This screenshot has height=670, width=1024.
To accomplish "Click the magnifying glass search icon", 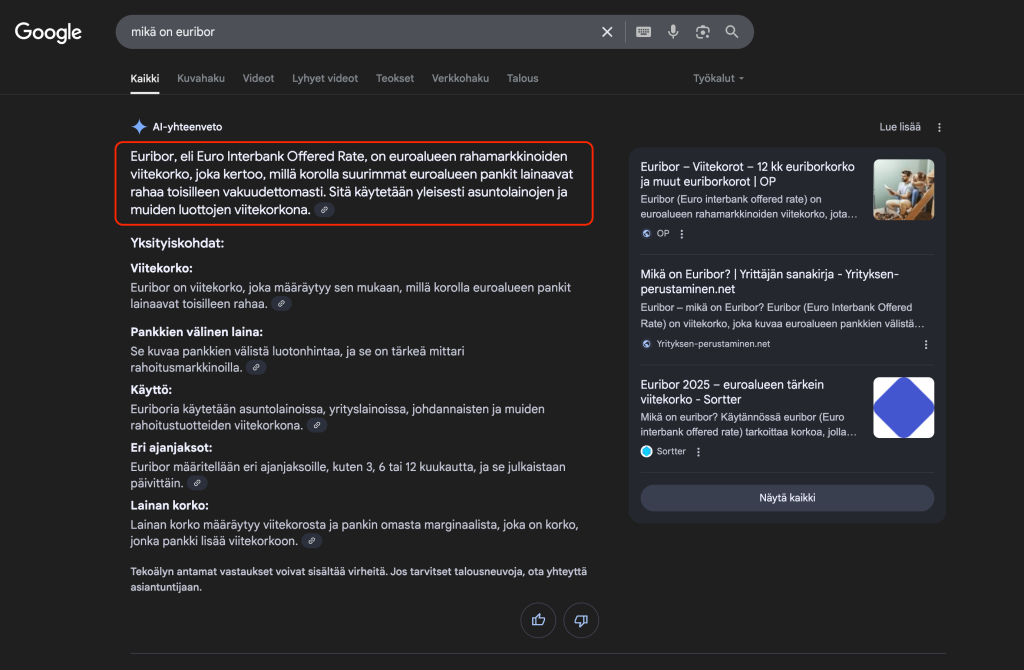I will point(732,32).
